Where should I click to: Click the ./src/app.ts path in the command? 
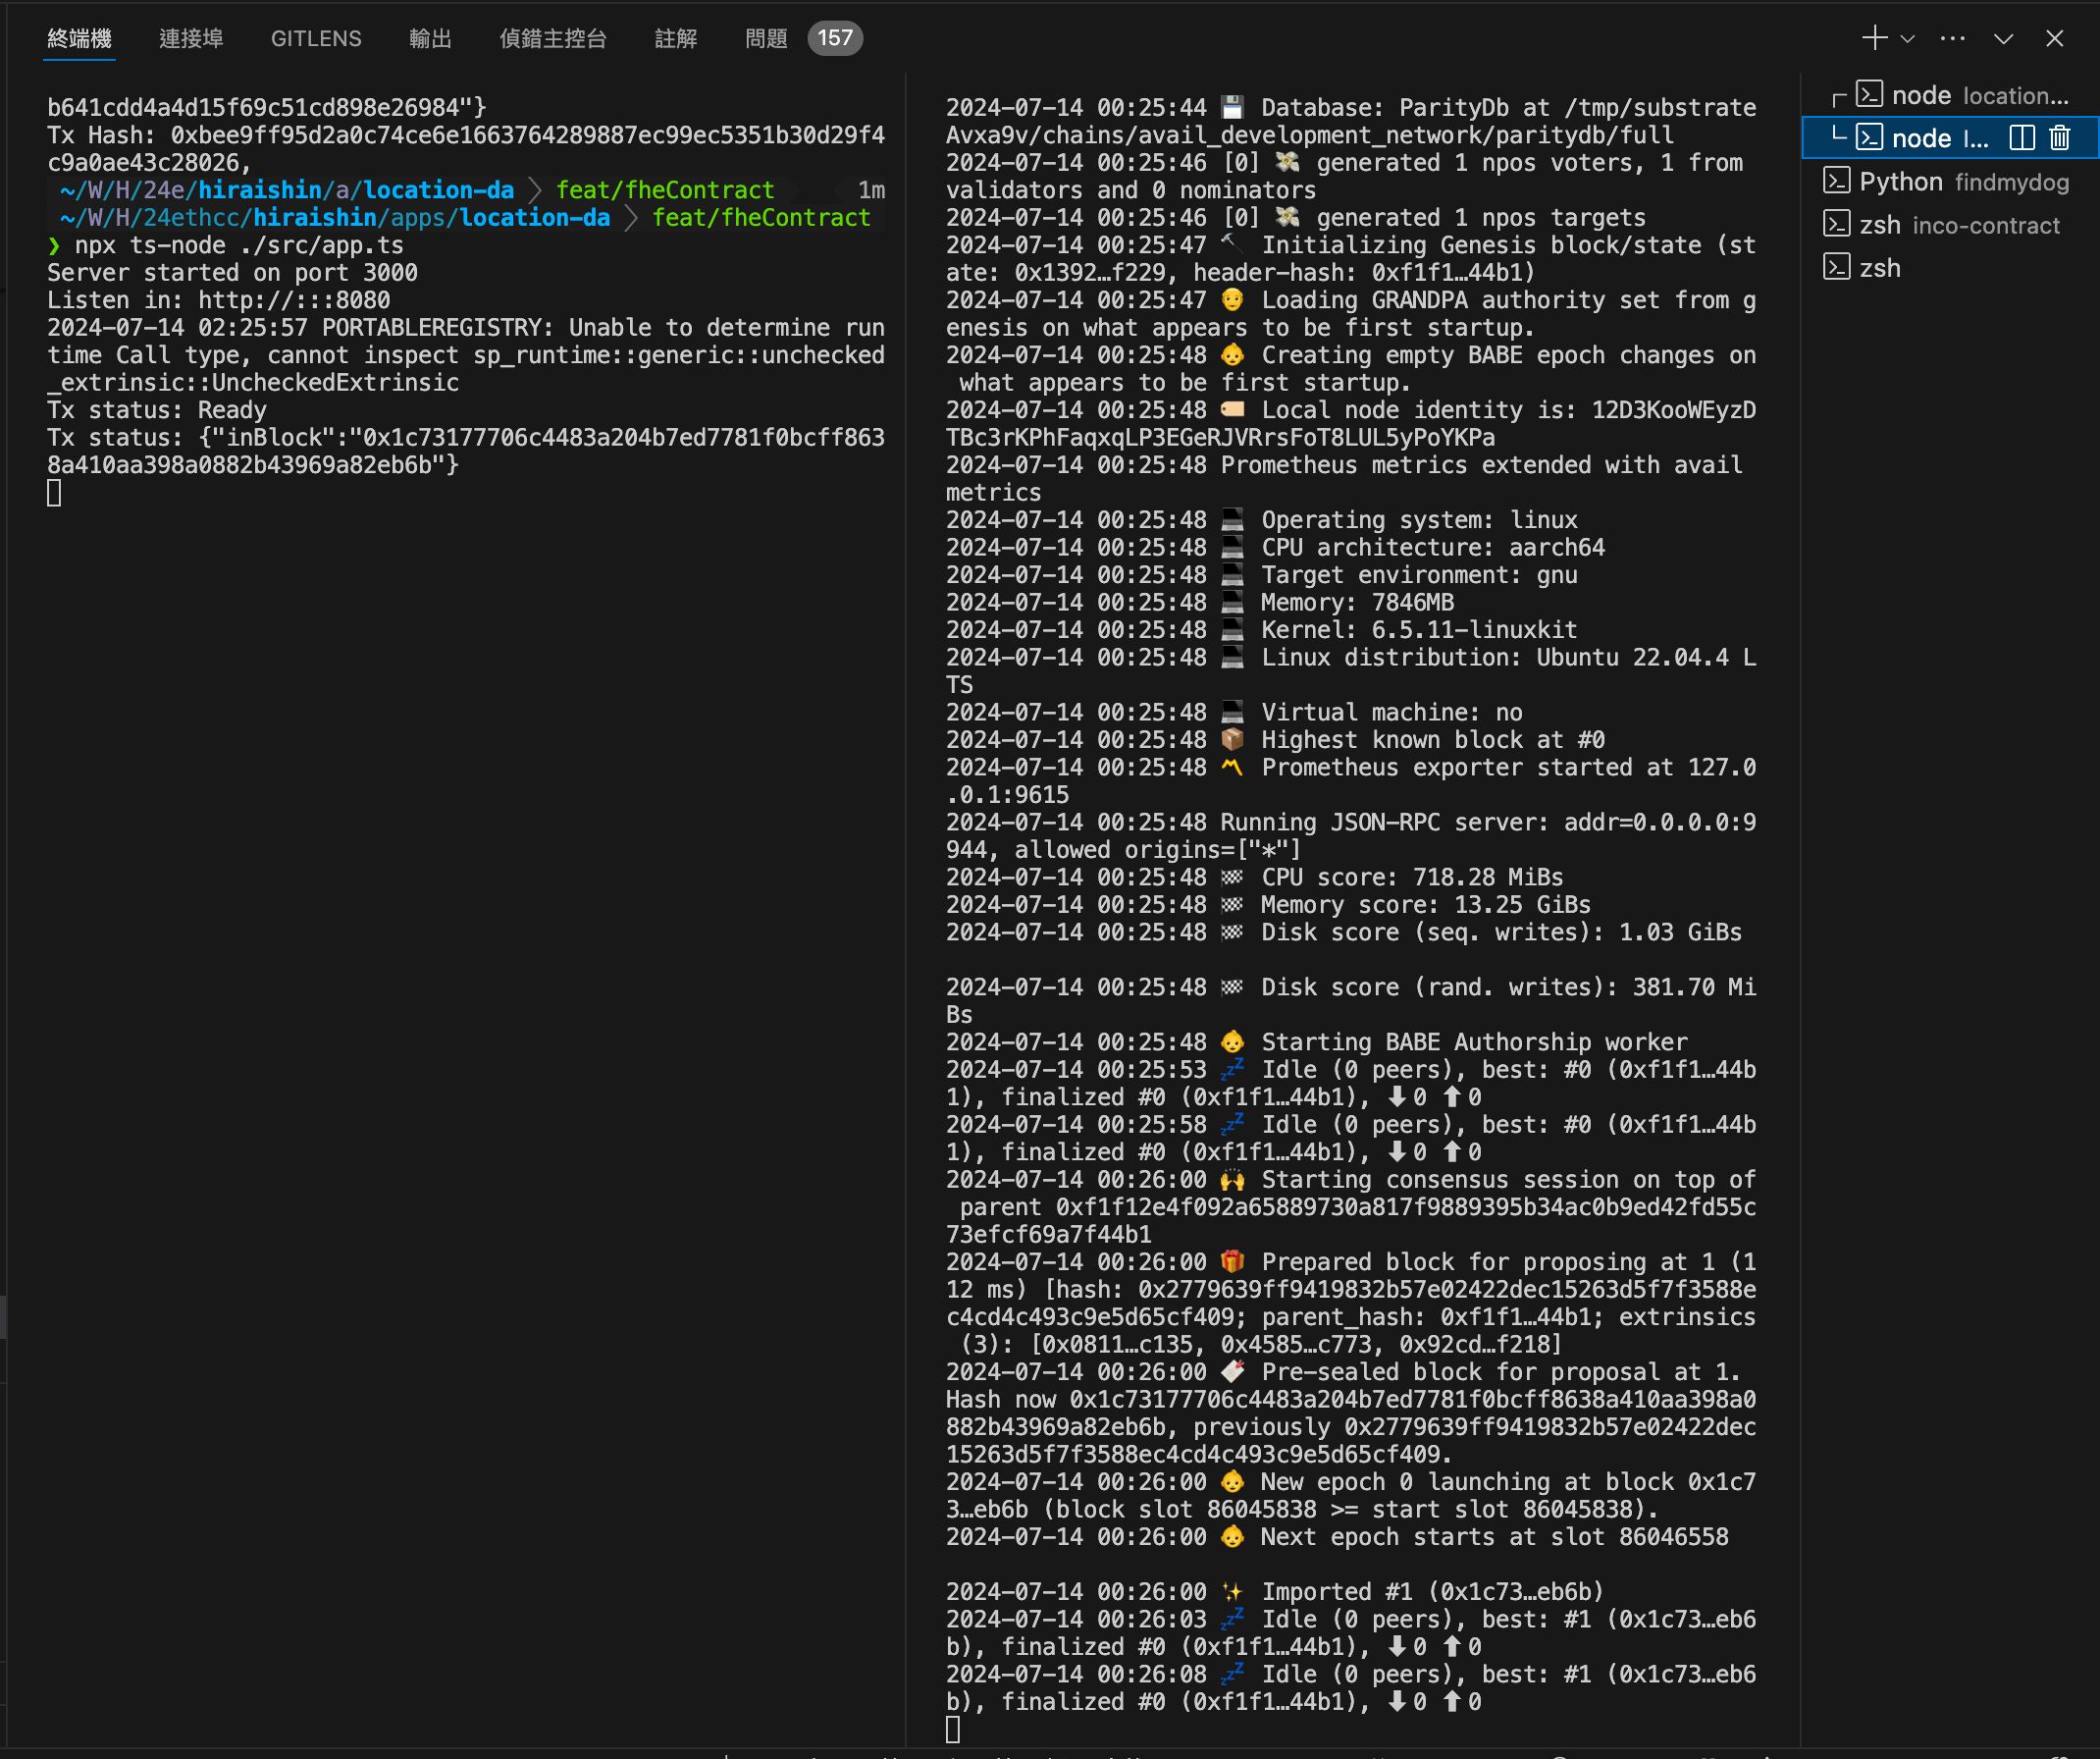pyautogui.click(x=322, y=245)
